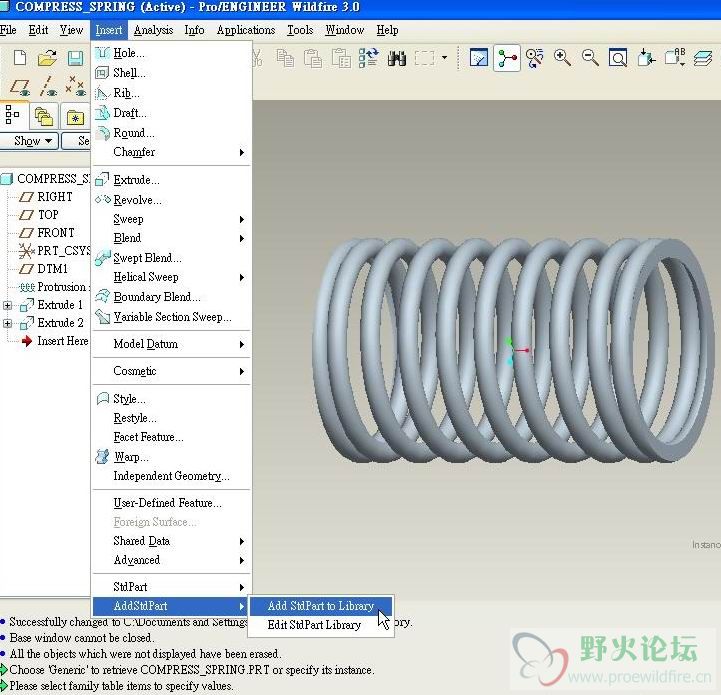
Task: Choose Variable Section Sweep entry
Action: (x=172, y=316)
